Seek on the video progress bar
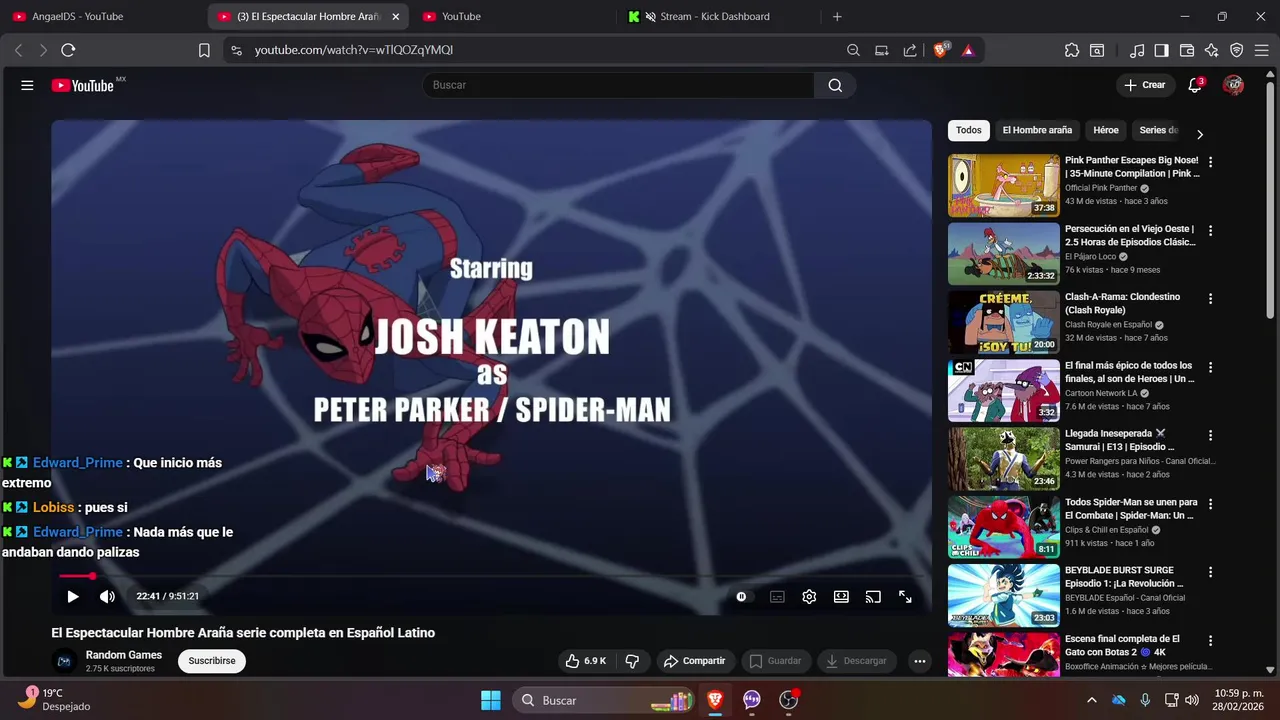This screenshot has height=720, width=1280. tap(490, 576)
